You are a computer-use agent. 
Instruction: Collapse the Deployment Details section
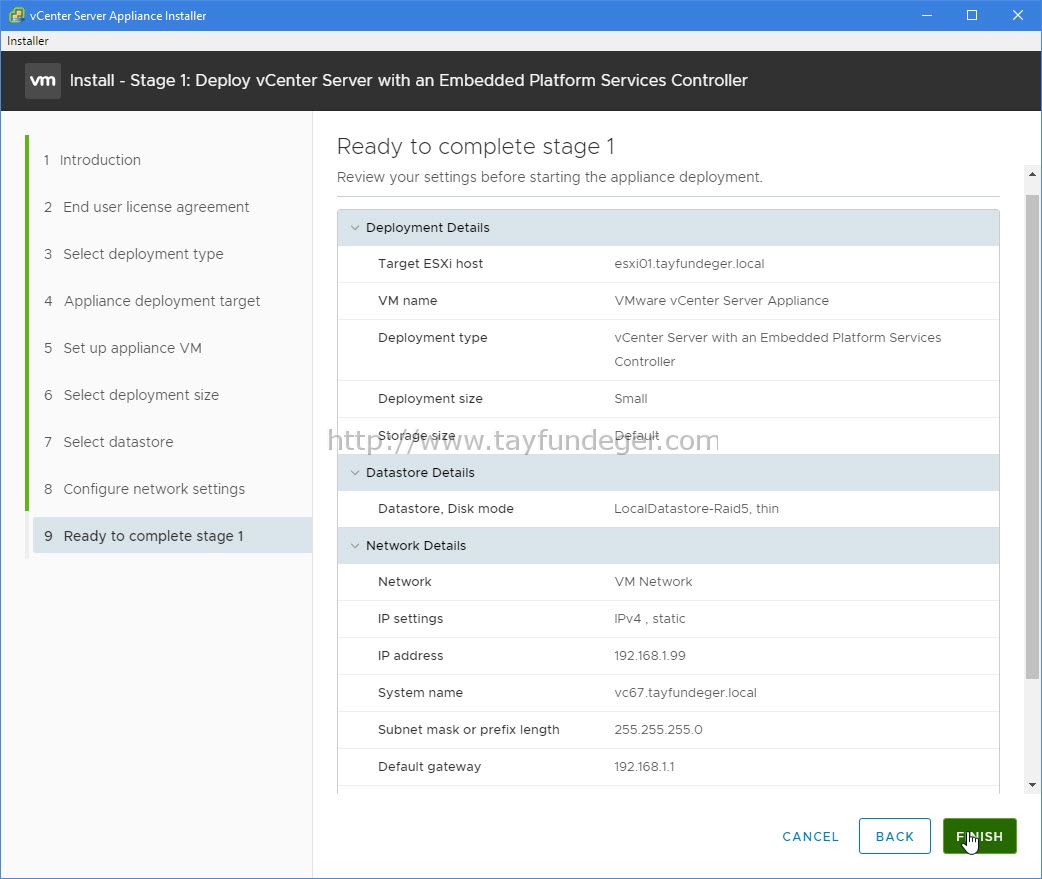[355, 228]
